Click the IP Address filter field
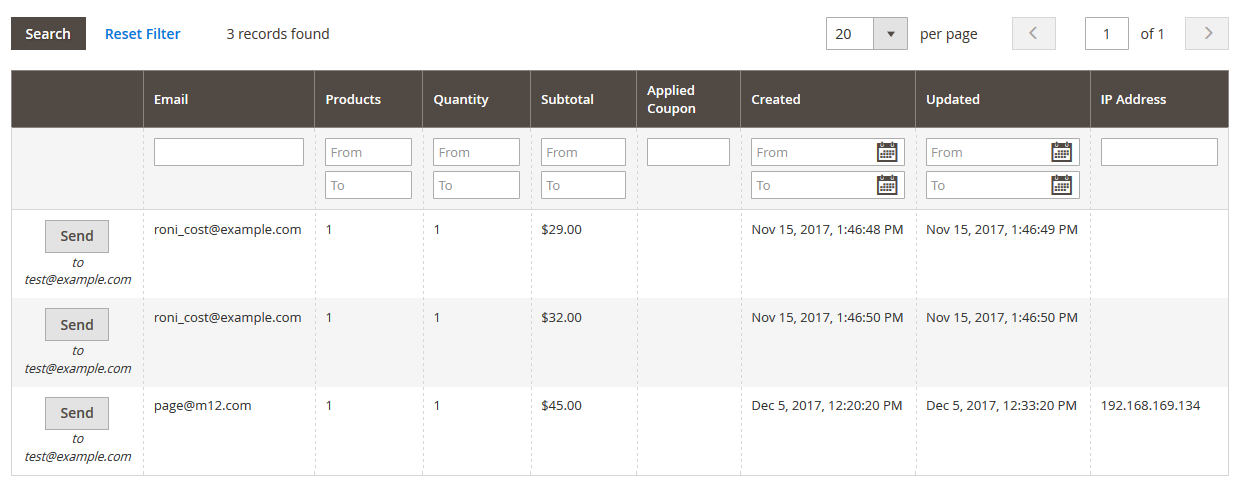Screen dimensions: 1241x488 pos(1159,152)
